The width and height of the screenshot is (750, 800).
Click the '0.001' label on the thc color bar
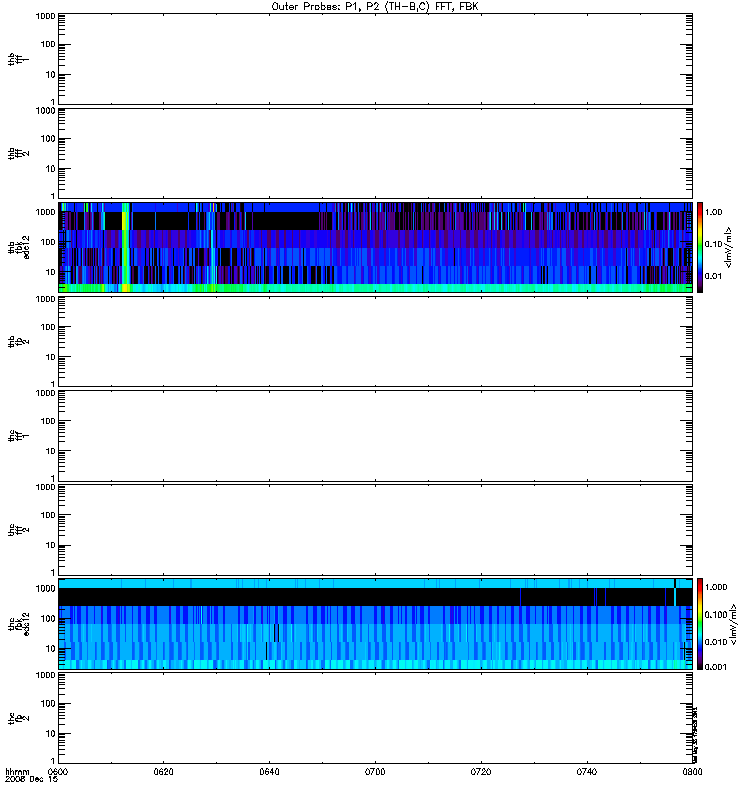[x=716, y=667]
